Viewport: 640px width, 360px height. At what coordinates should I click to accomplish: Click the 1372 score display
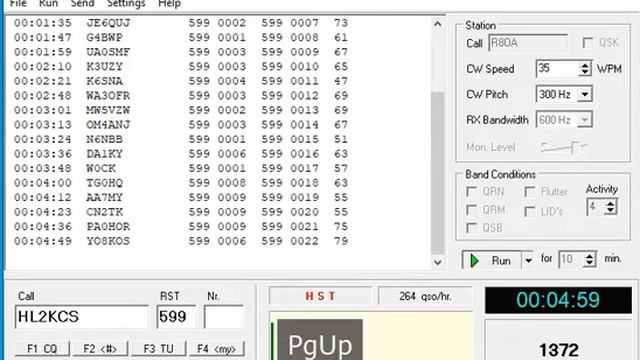[x=558, y=350]
